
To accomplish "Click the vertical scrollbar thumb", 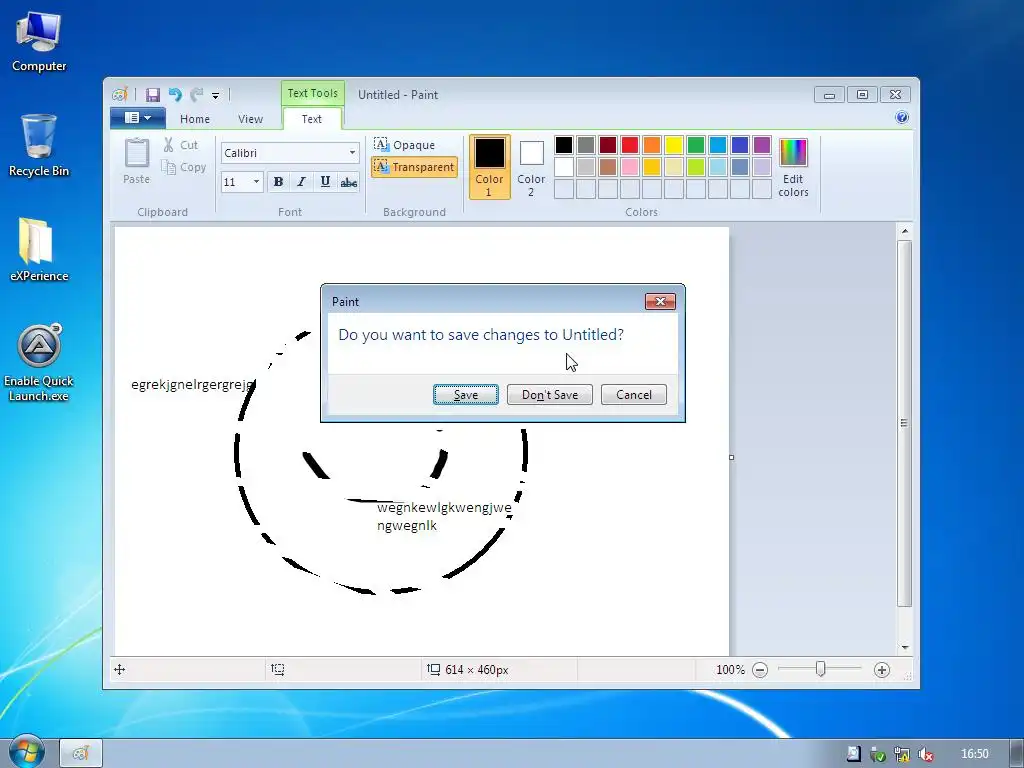I will pos(904,423).
